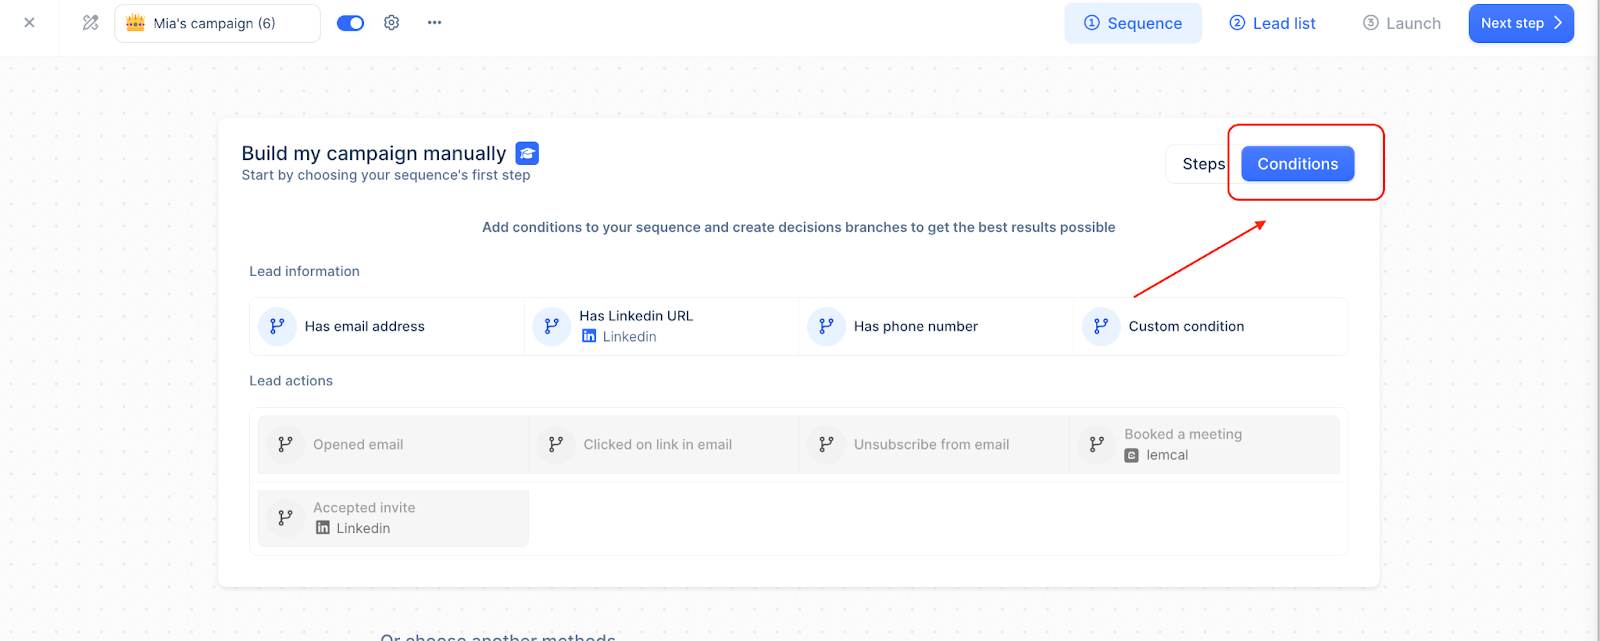The width and height of the screenshot is (1600, 641).
Task: Select the Opened email lead action
Action: 393,445
